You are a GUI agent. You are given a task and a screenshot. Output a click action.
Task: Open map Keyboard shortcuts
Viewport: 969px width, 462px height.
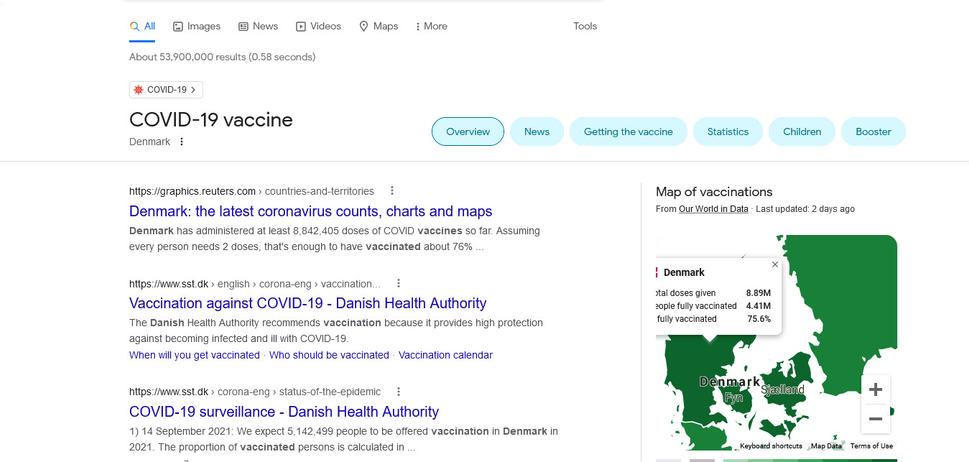coord(771,446)
